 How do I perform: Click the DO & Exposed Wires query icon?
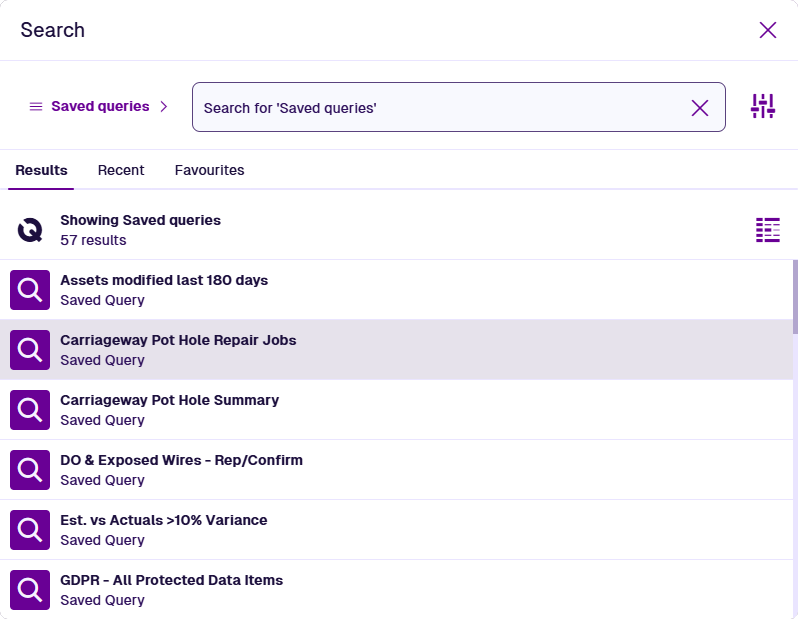pyautogui.click(x=30, y=470)
